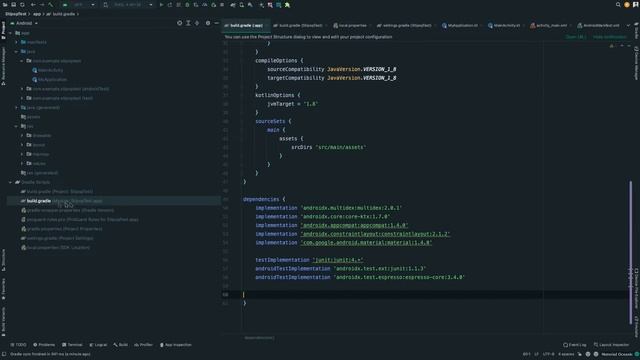Open the Resource Manager side tab

3,66
